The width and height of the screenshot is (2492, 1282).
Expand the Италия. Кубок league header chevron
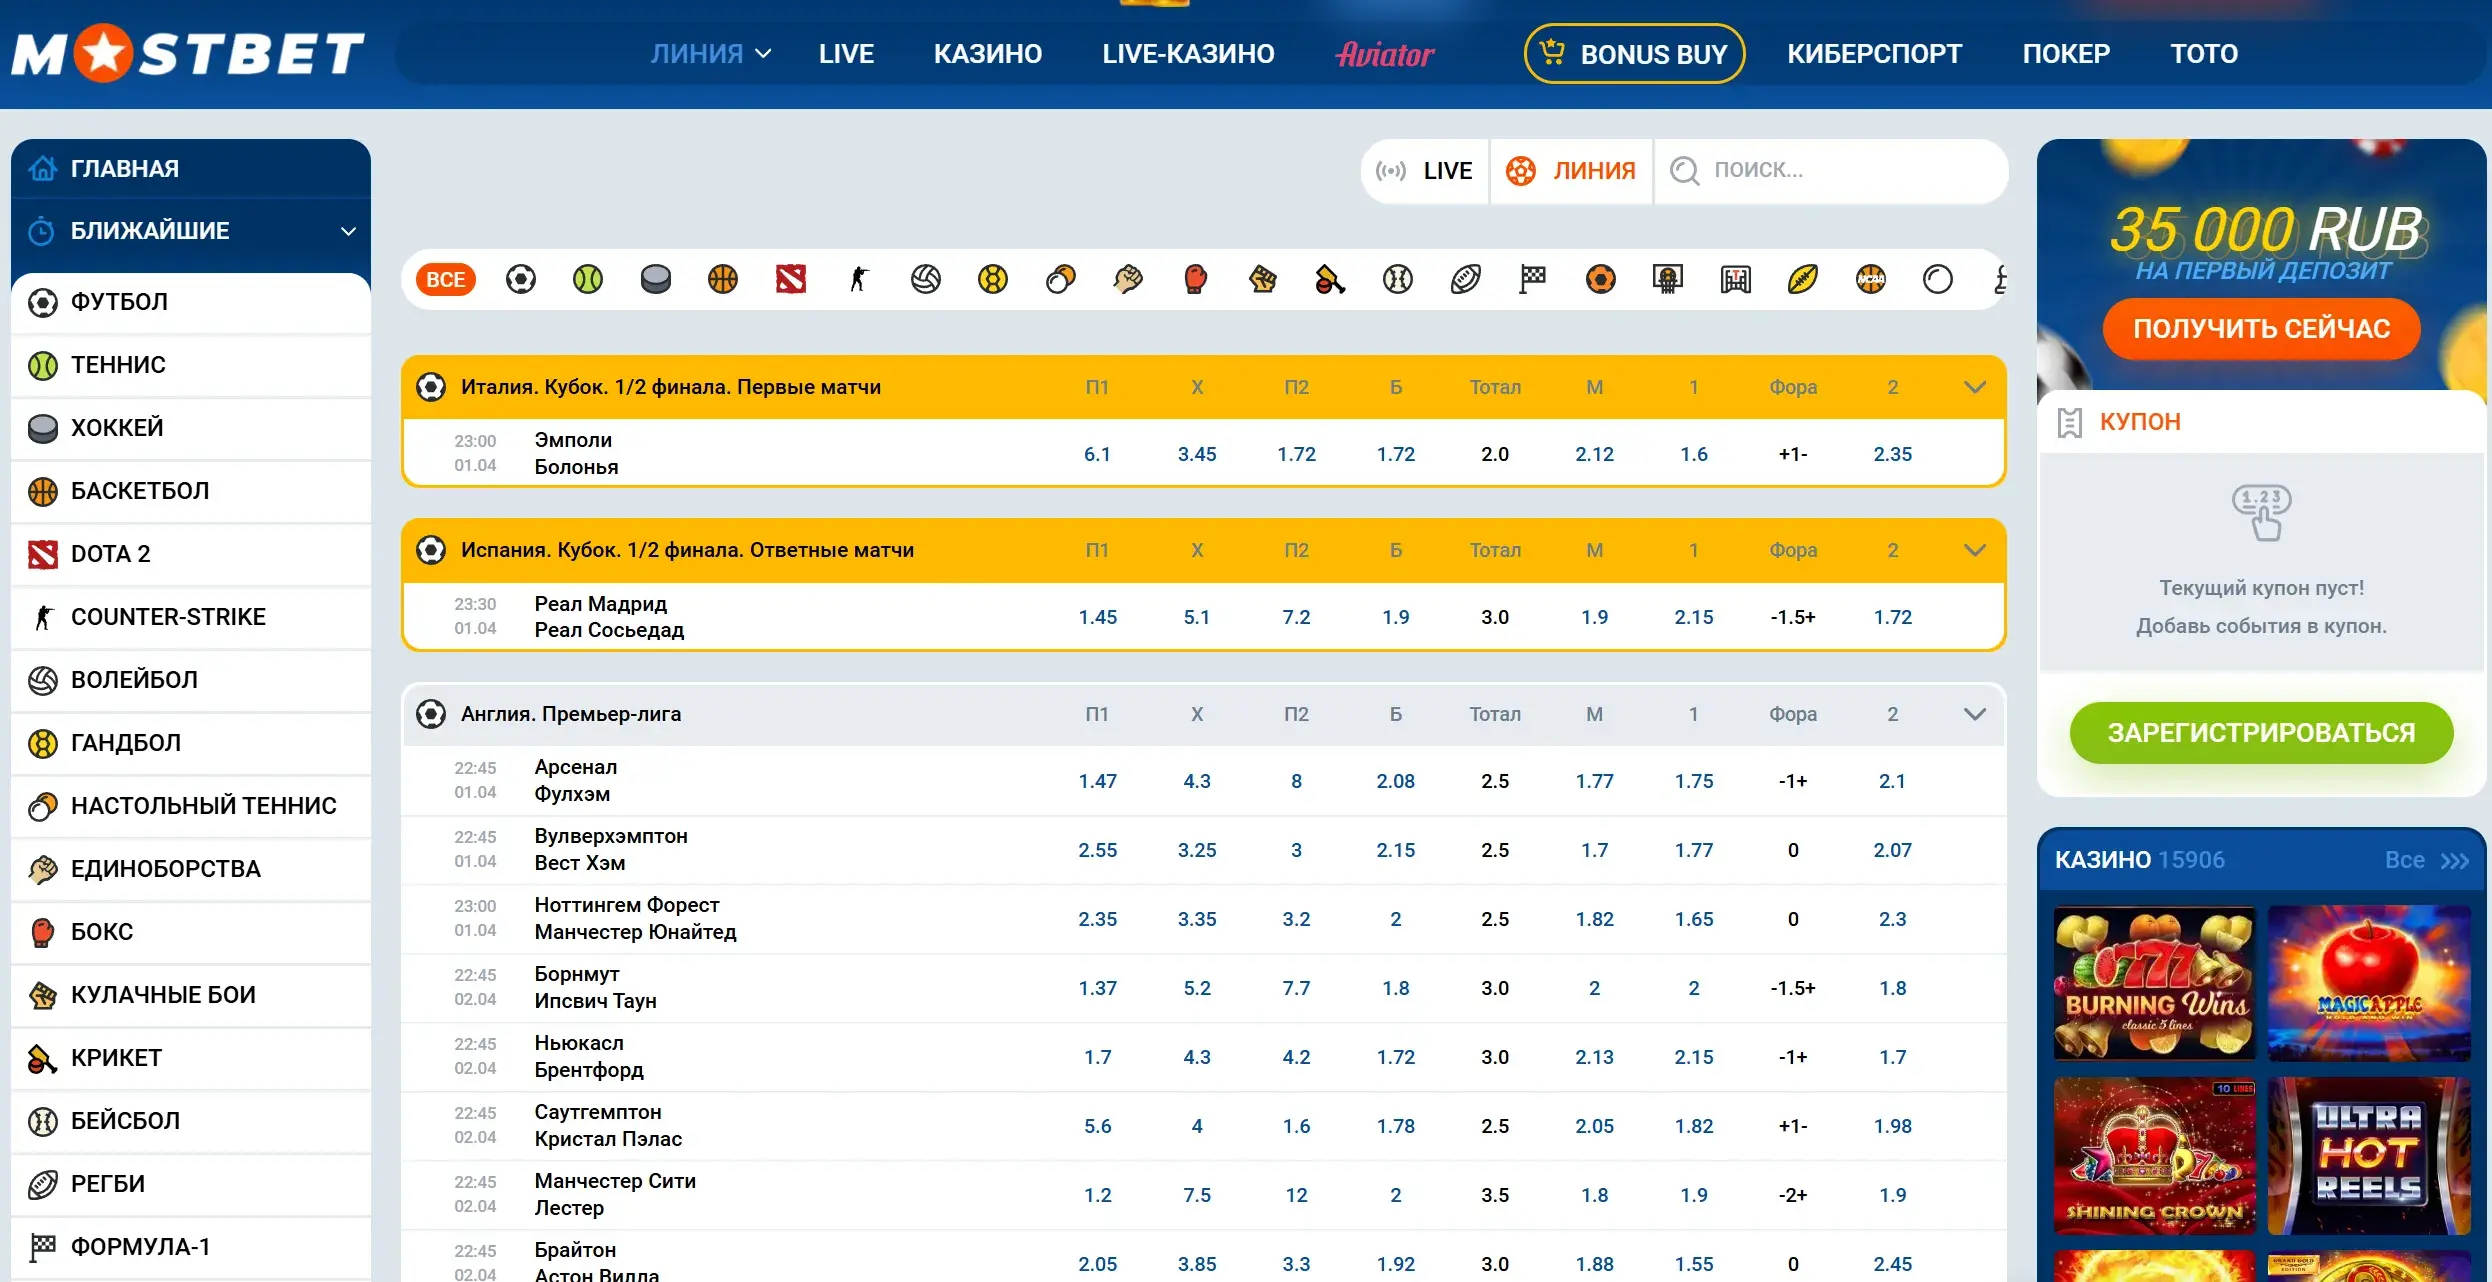click(x=1975, y=387)
